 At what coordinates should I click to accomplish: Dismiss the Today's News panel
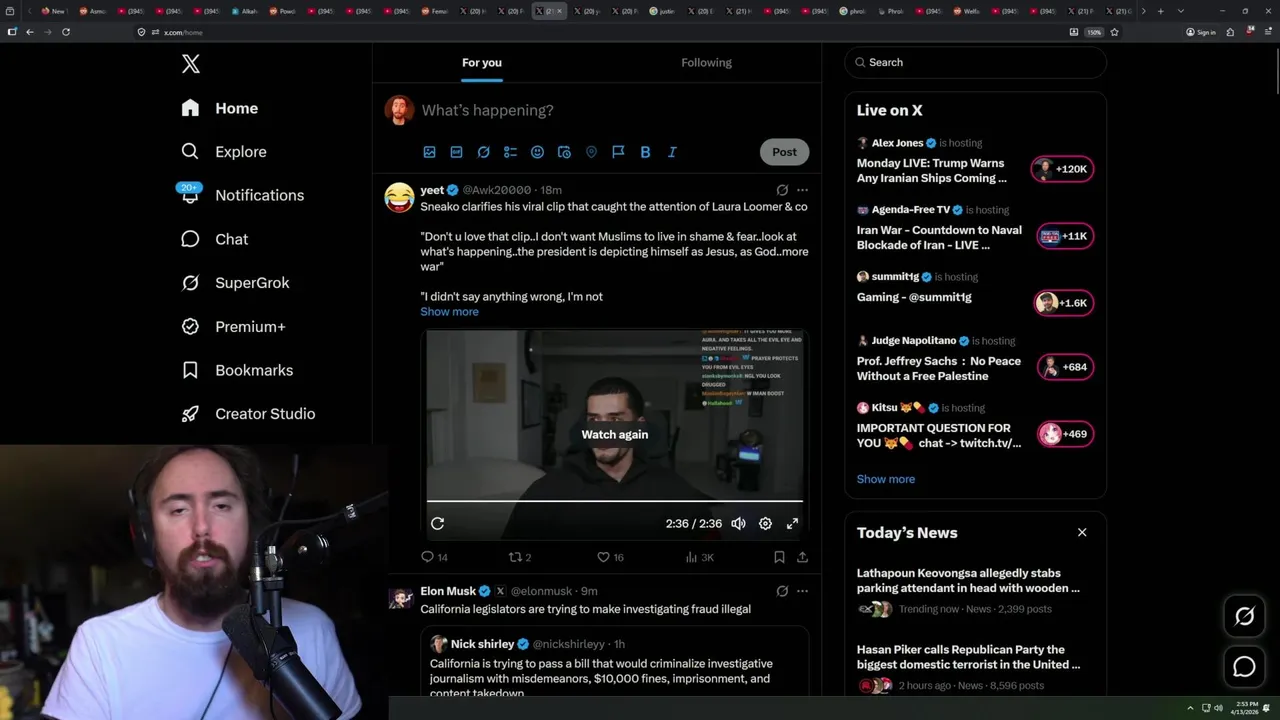click(1082, 532)
